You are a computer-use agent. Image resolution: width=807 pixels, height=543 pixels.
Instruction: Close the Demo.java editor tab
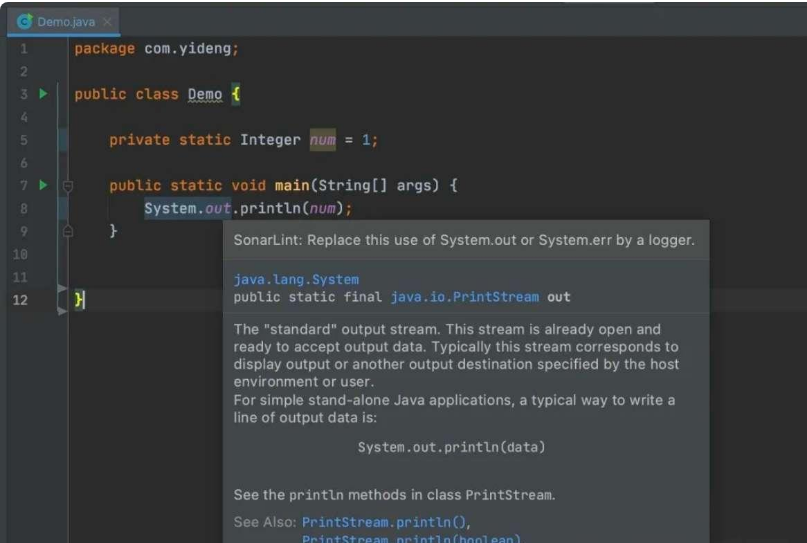click(107, 21)
